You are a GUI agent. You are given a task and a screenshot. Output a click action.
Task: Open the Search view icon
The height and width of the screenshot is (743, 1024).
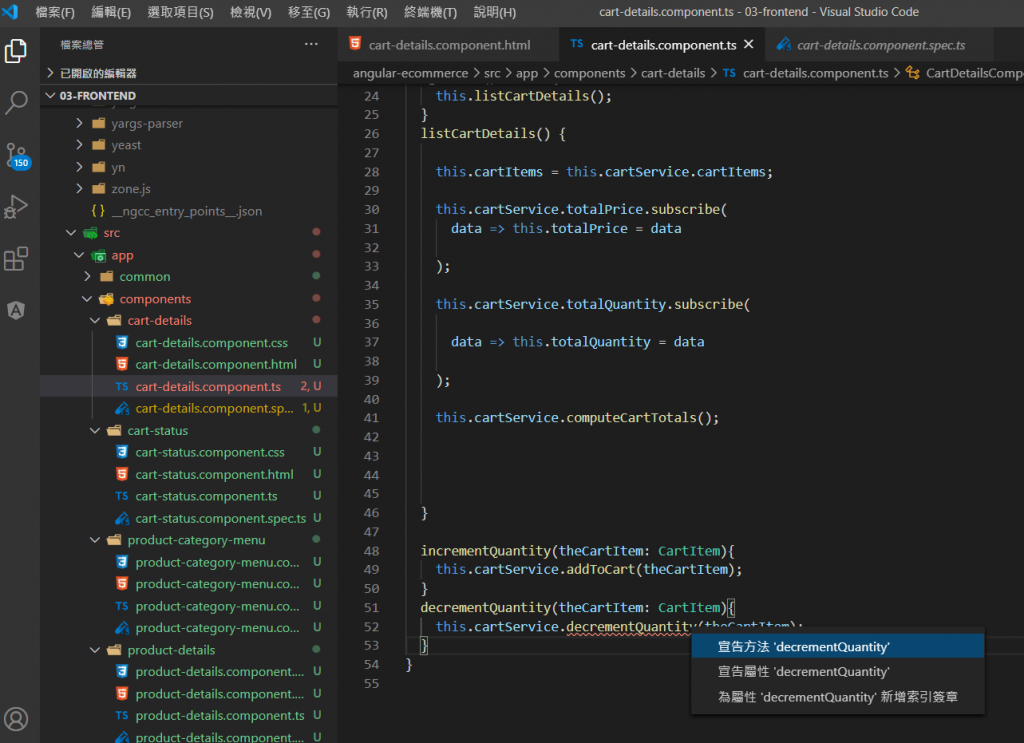(16, 103)
